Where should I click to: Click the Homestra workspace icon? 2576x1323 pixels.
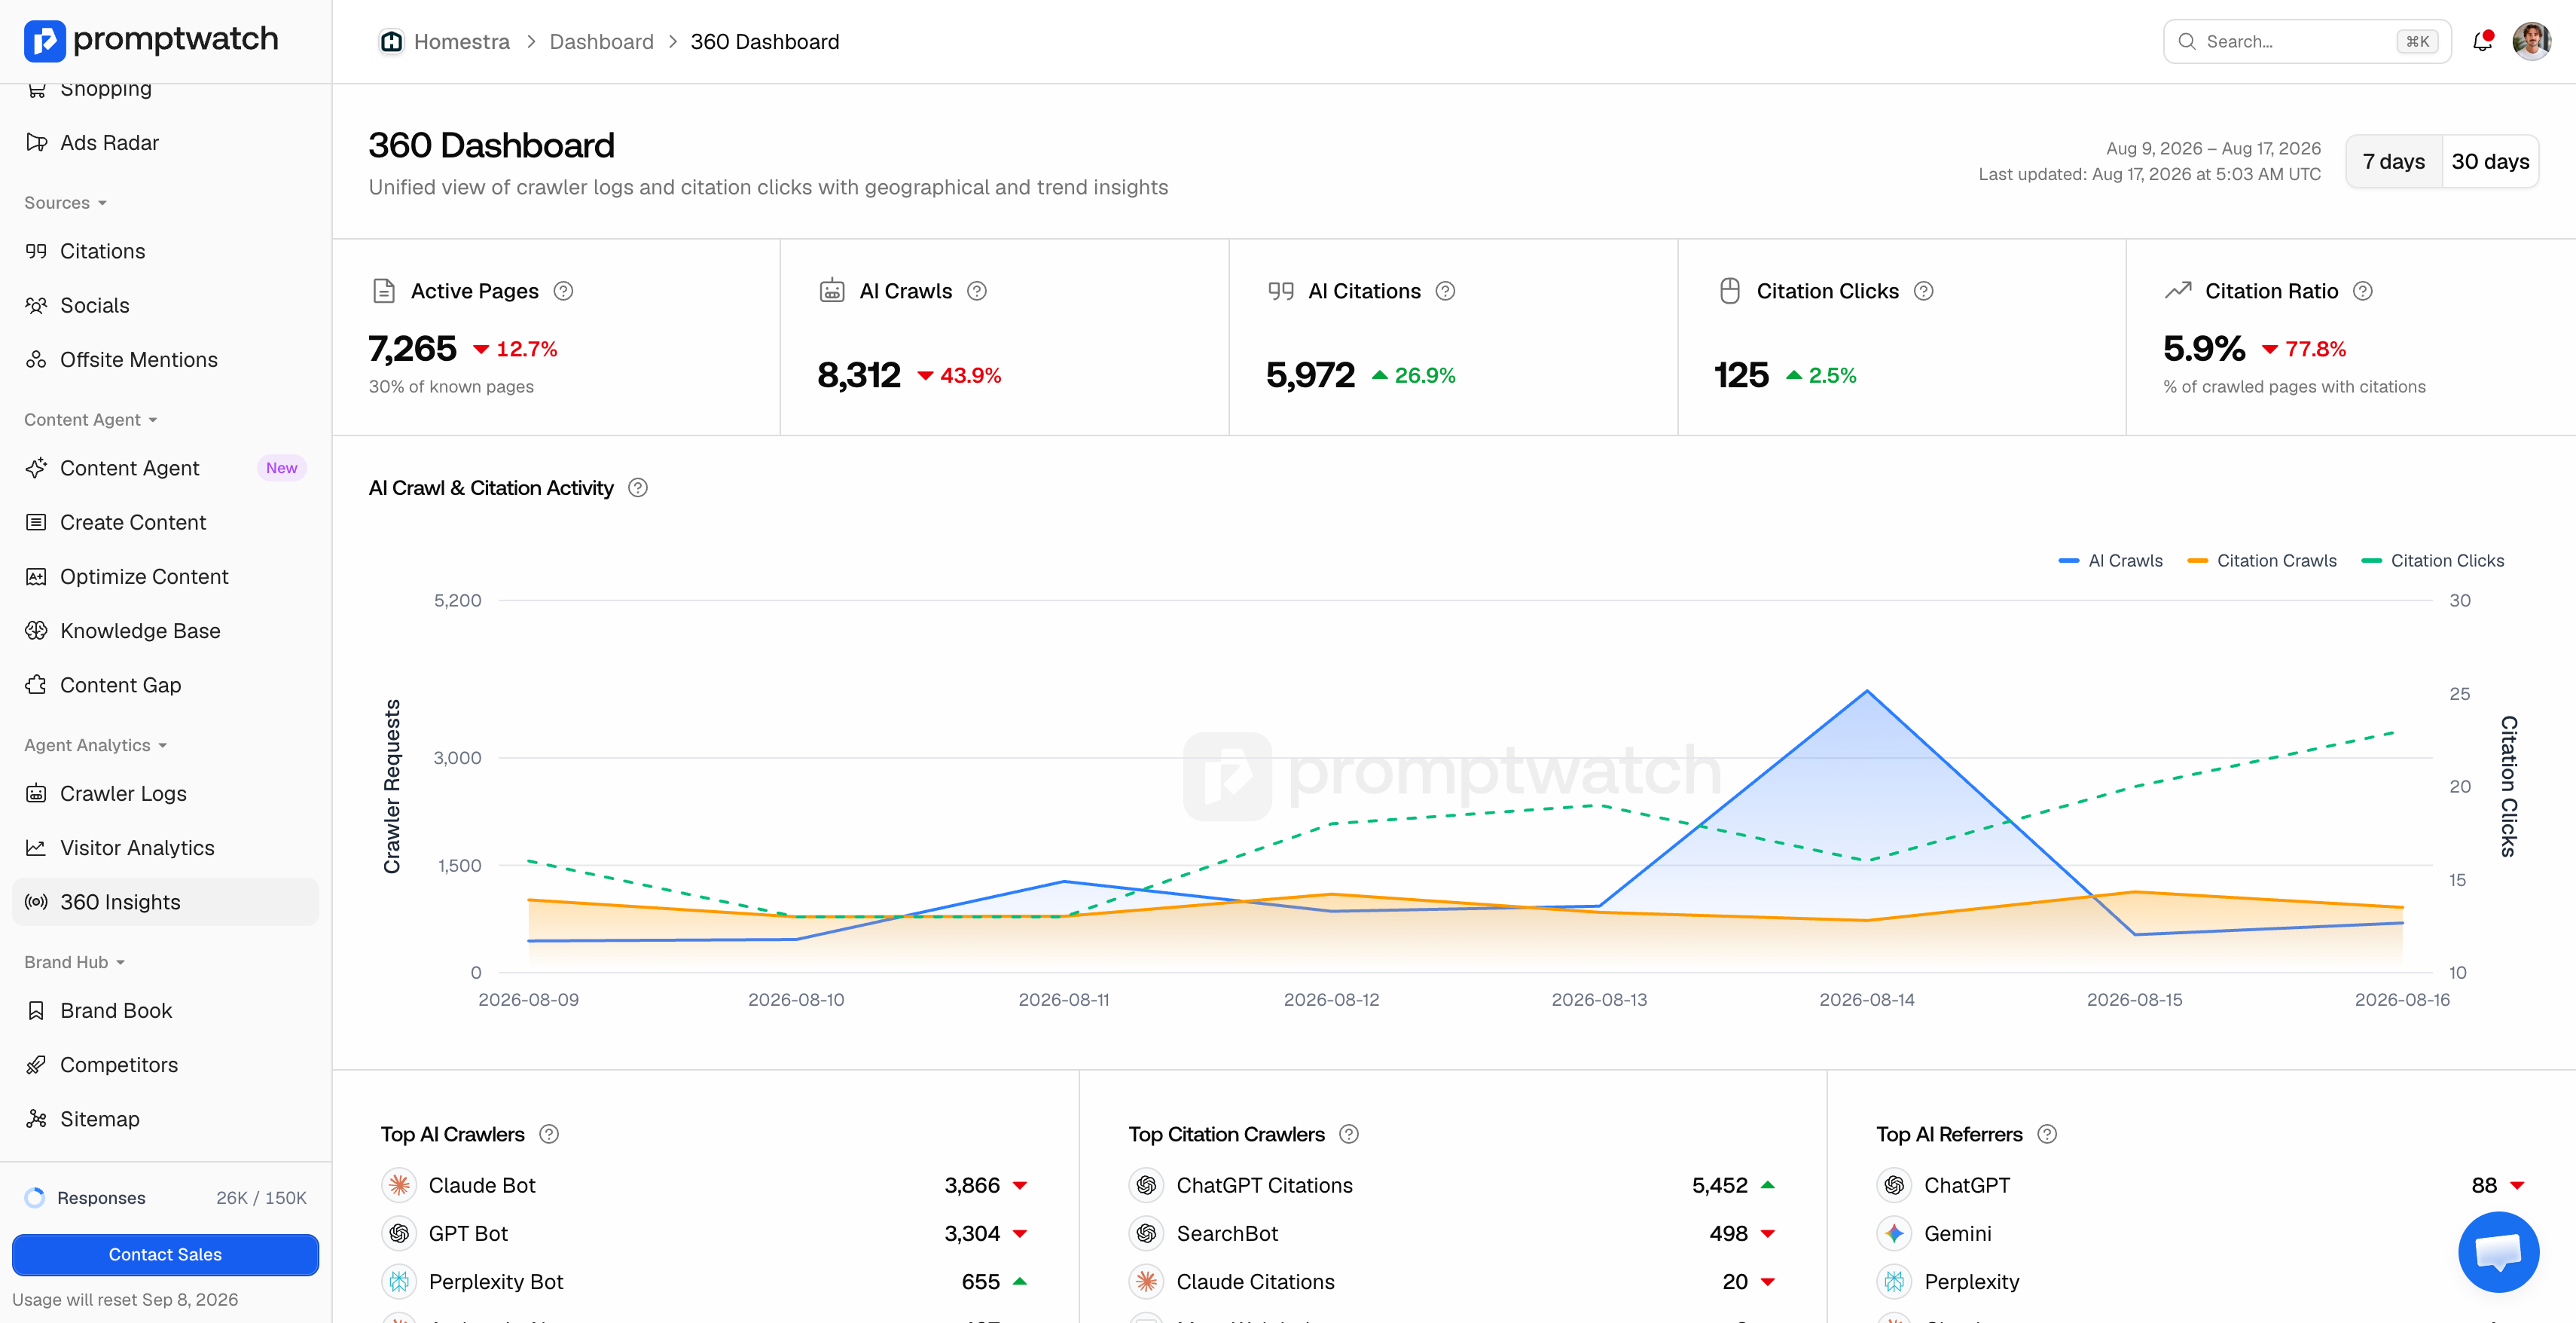pos(391,42)
